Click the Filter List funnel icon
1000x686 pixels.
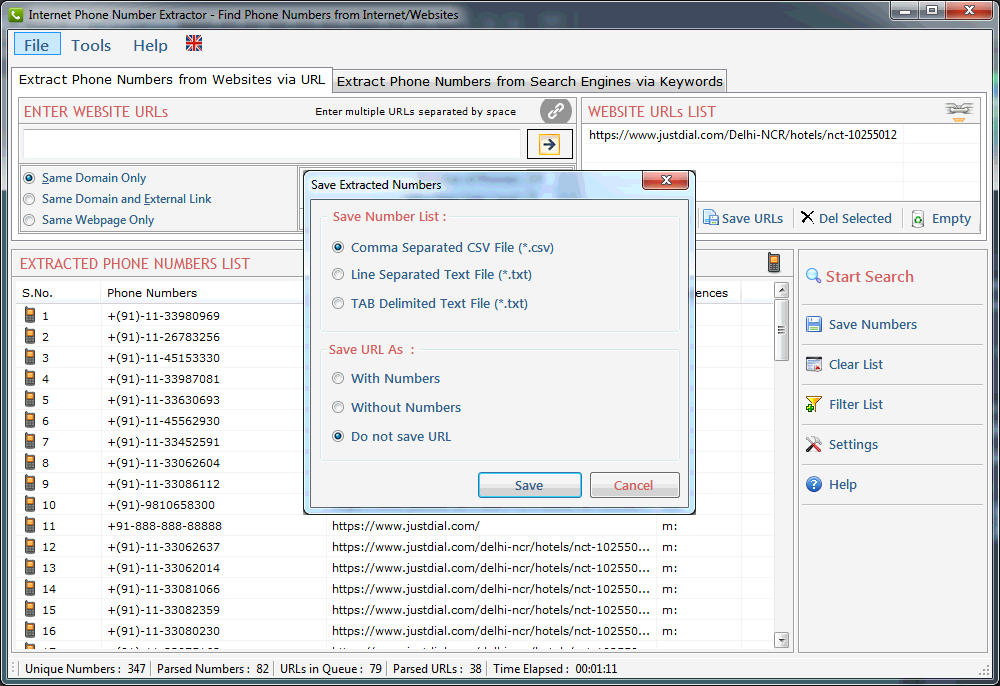coord(814,404)
